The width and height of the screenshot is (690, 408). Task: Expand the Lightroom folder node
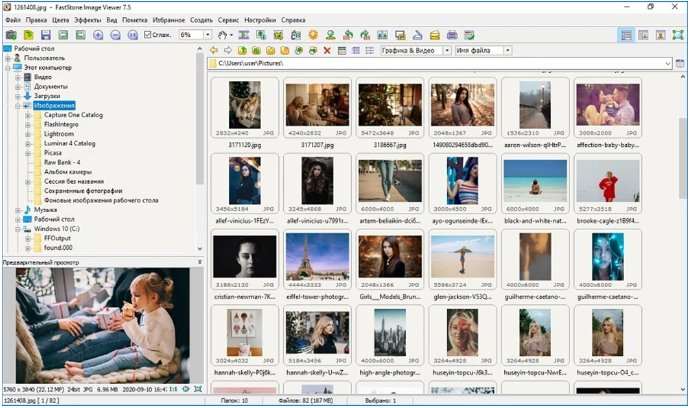point(29,133)
